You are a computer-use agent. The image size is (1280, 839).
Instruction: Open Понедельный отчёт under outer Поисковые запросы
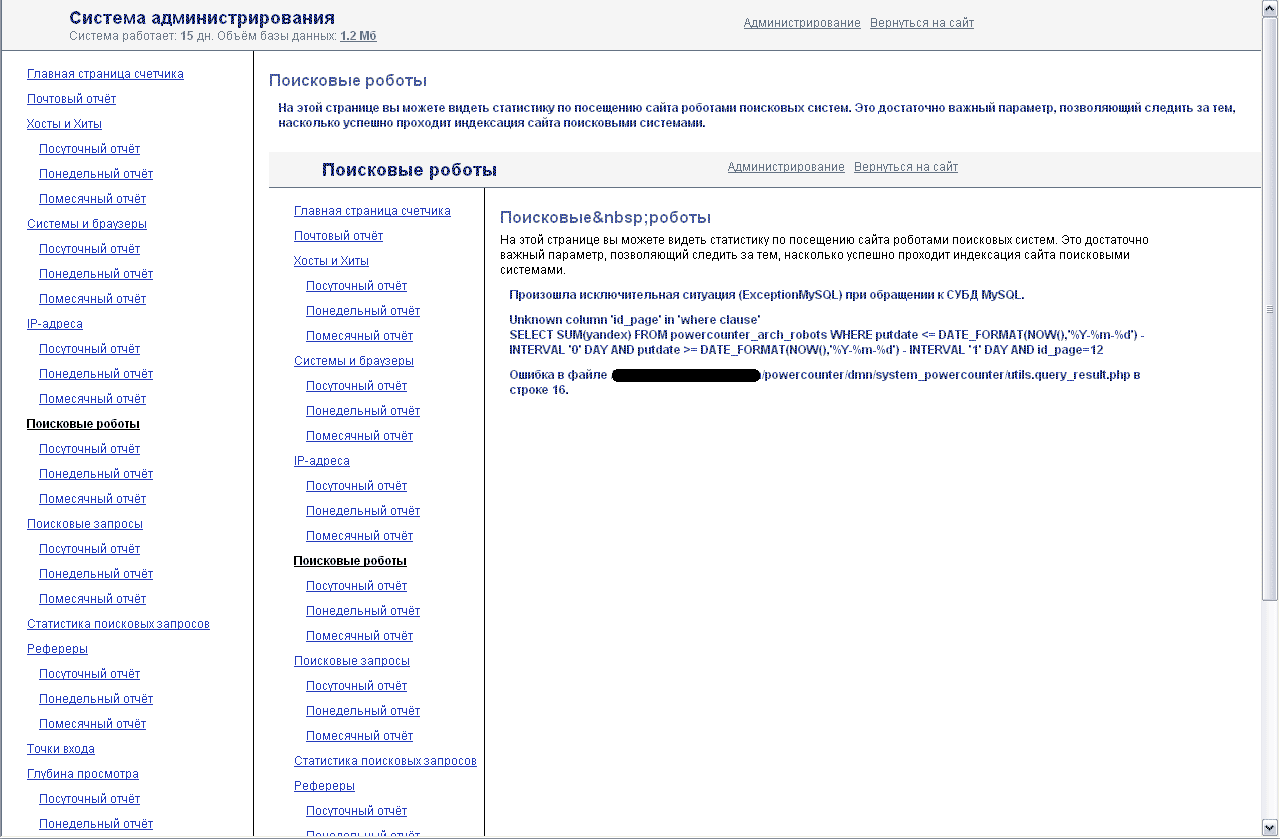point(96,574)
